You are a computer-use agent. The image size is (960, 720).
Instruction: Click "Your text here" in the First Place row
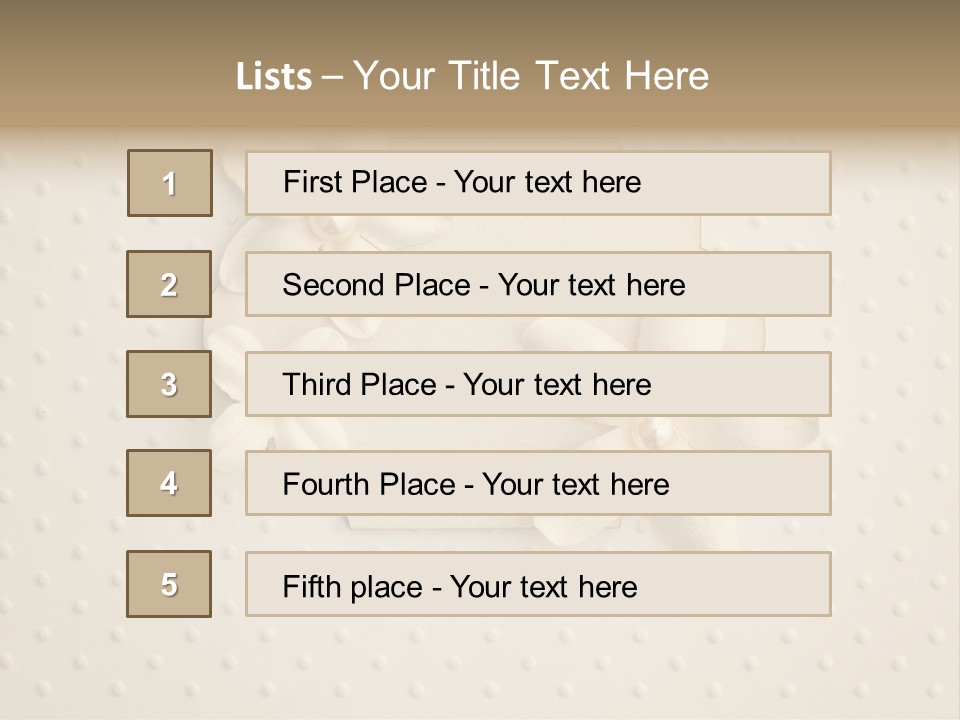pos(547,182)
